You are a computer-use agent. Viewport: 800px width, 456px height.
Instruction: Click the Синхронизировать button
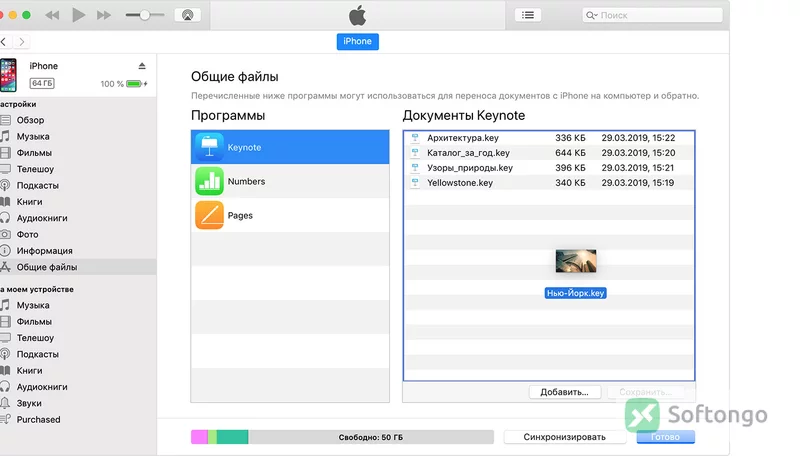(x=564, y=437)
